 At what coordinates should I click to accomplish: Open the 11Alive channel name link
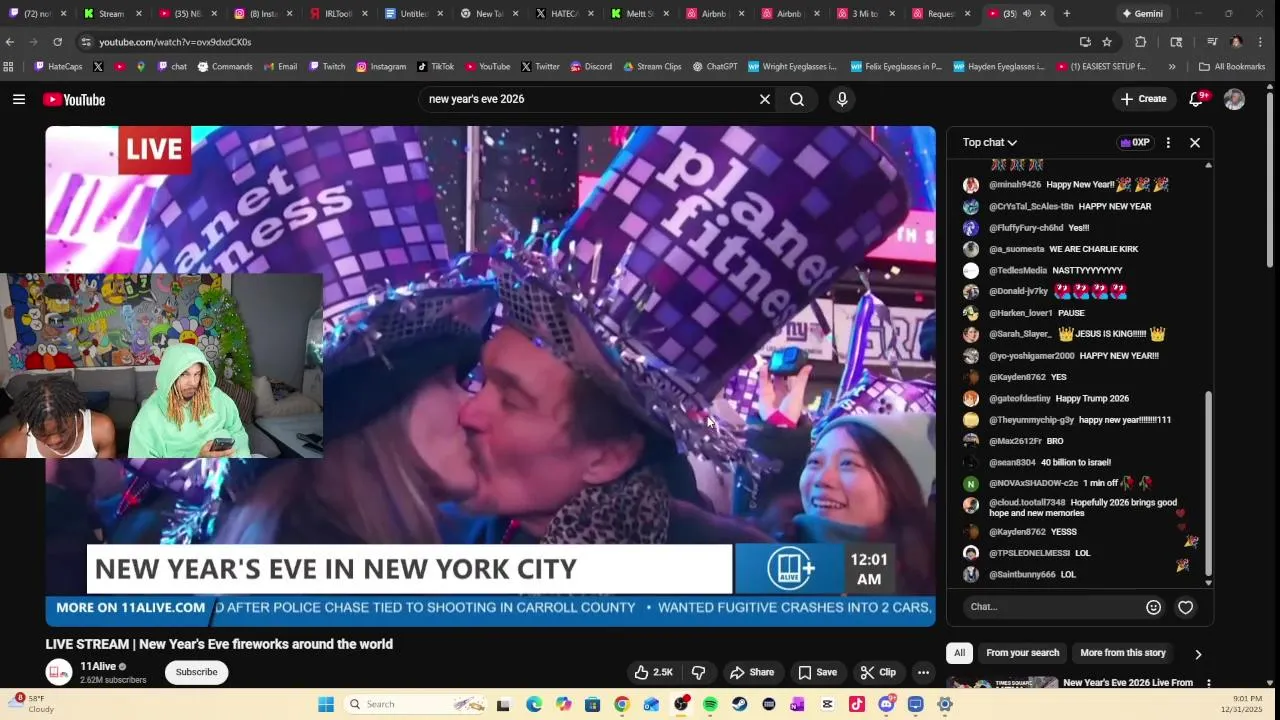[98, 667]
